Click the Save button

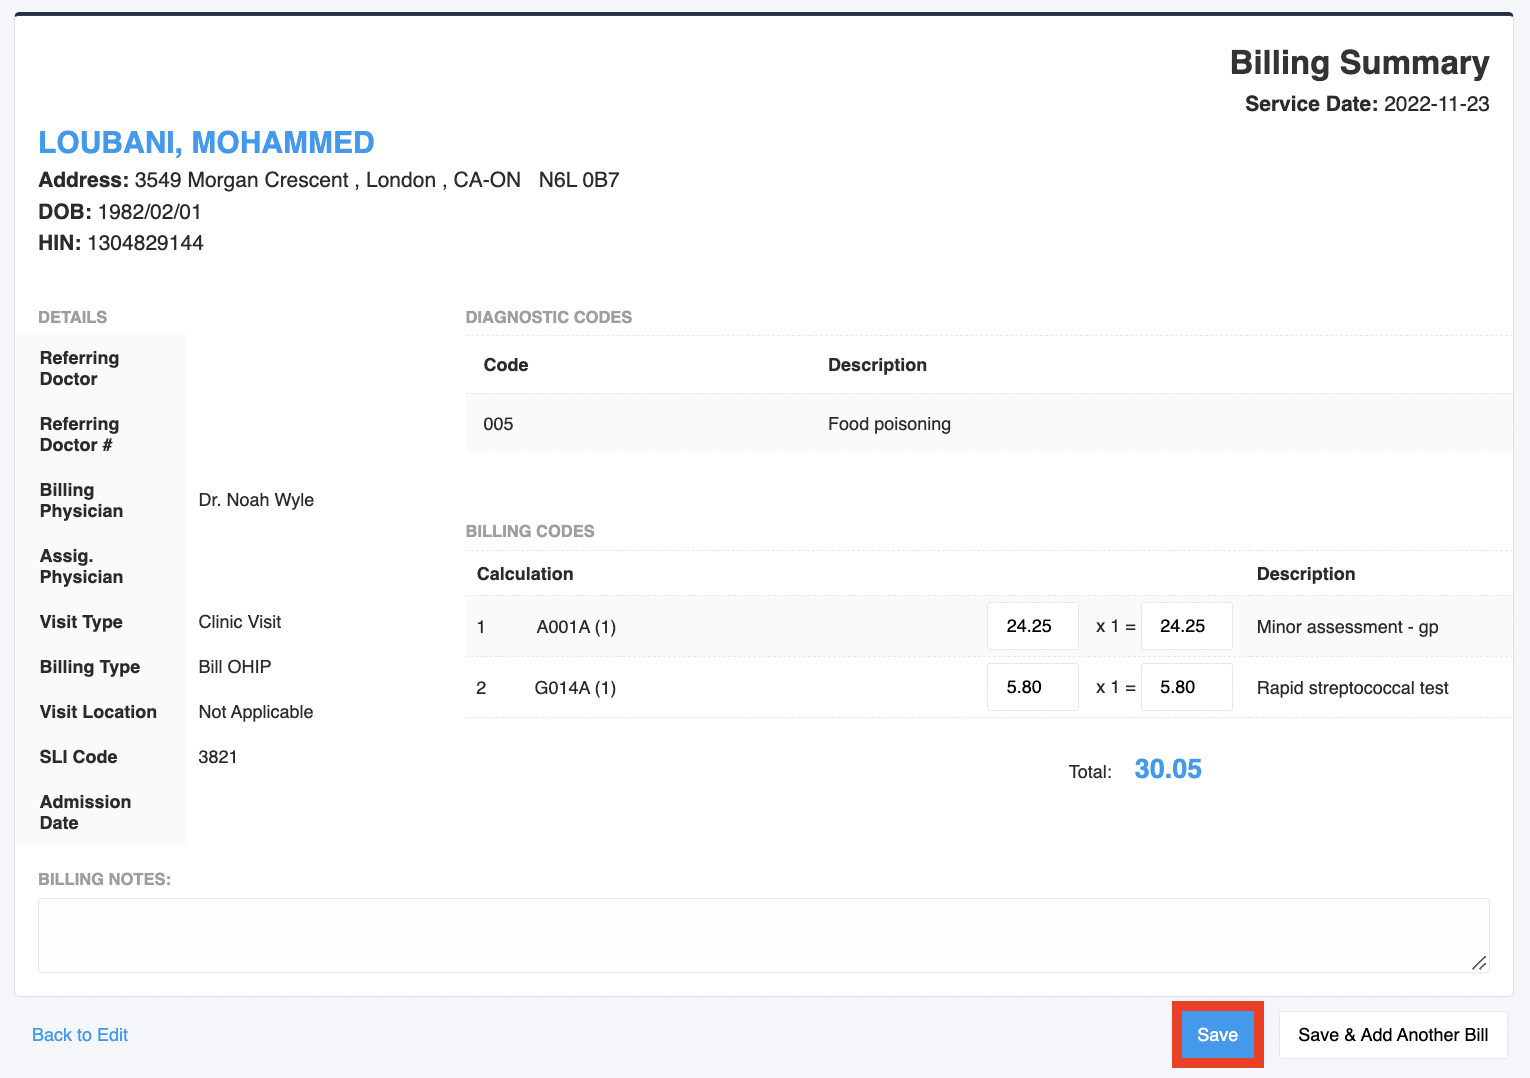click(x=1217, y=1034)
